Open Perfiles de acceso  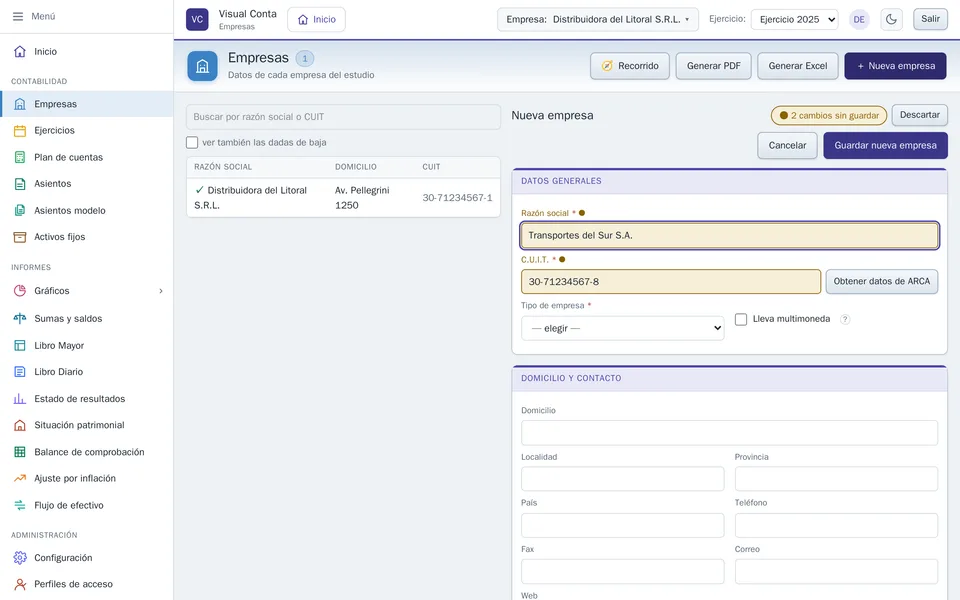[x=87, y=584]
